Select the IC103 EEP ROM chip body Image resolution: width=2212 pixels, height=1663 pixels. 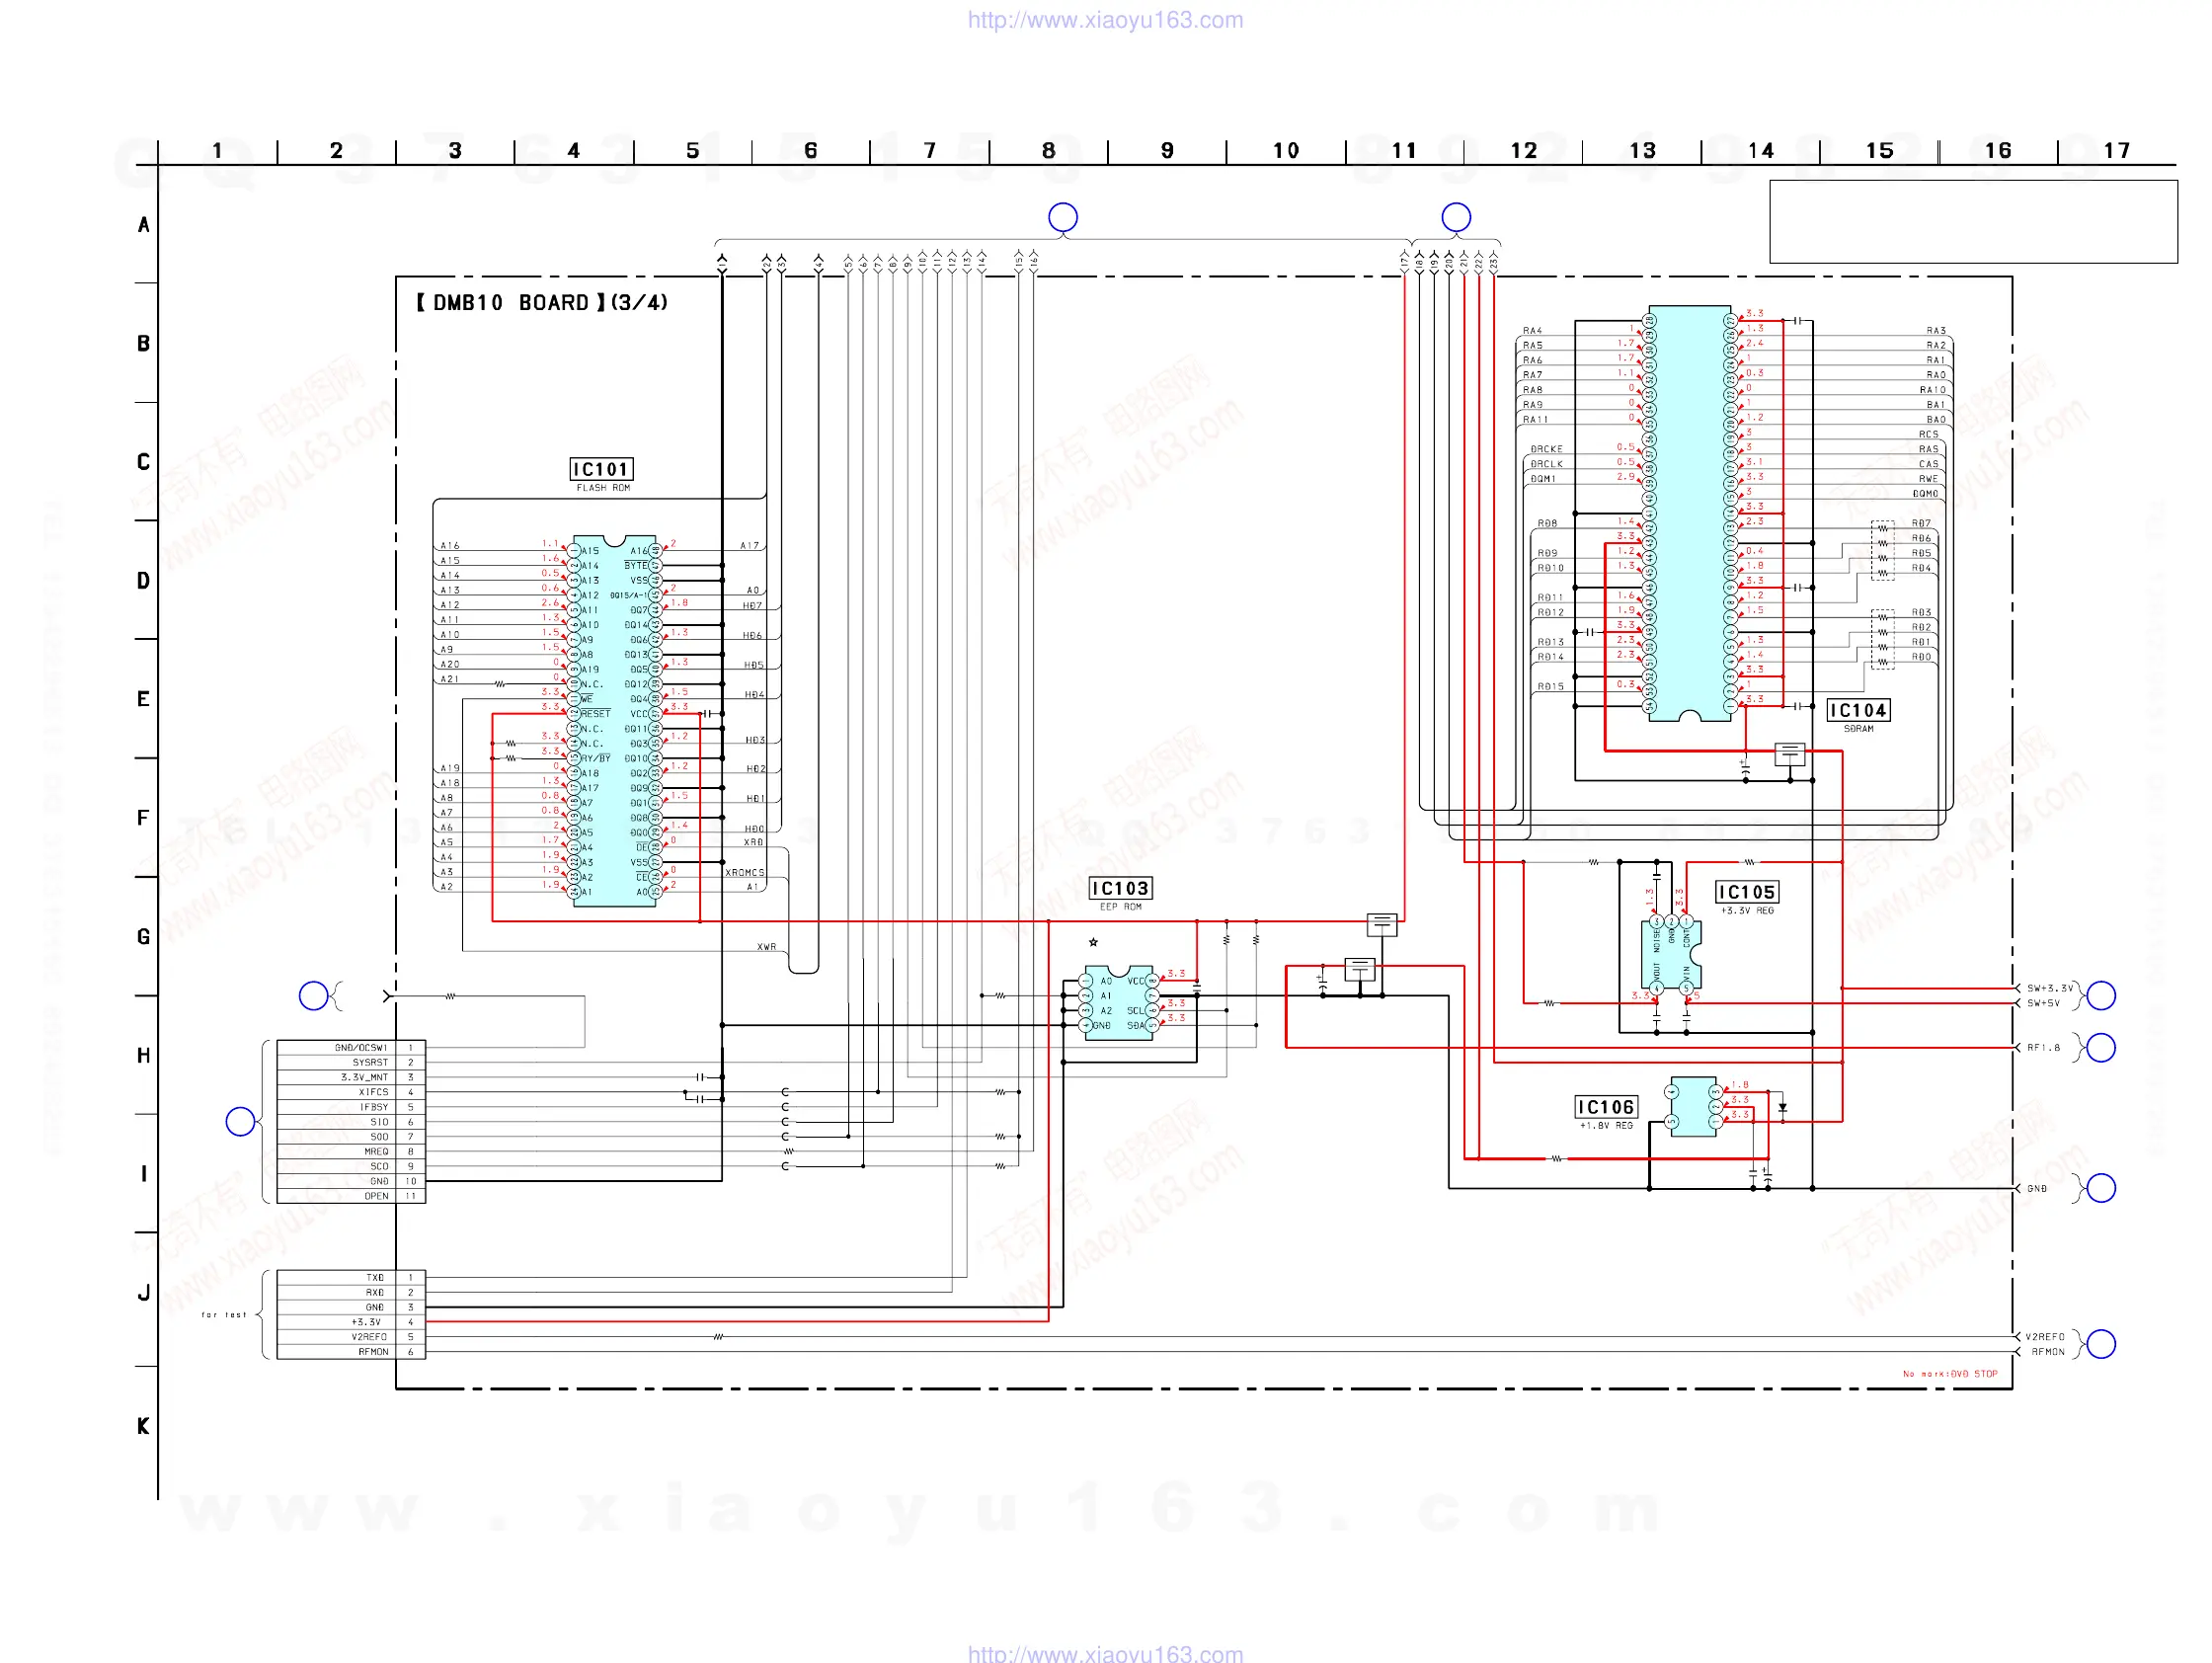1118,1003
